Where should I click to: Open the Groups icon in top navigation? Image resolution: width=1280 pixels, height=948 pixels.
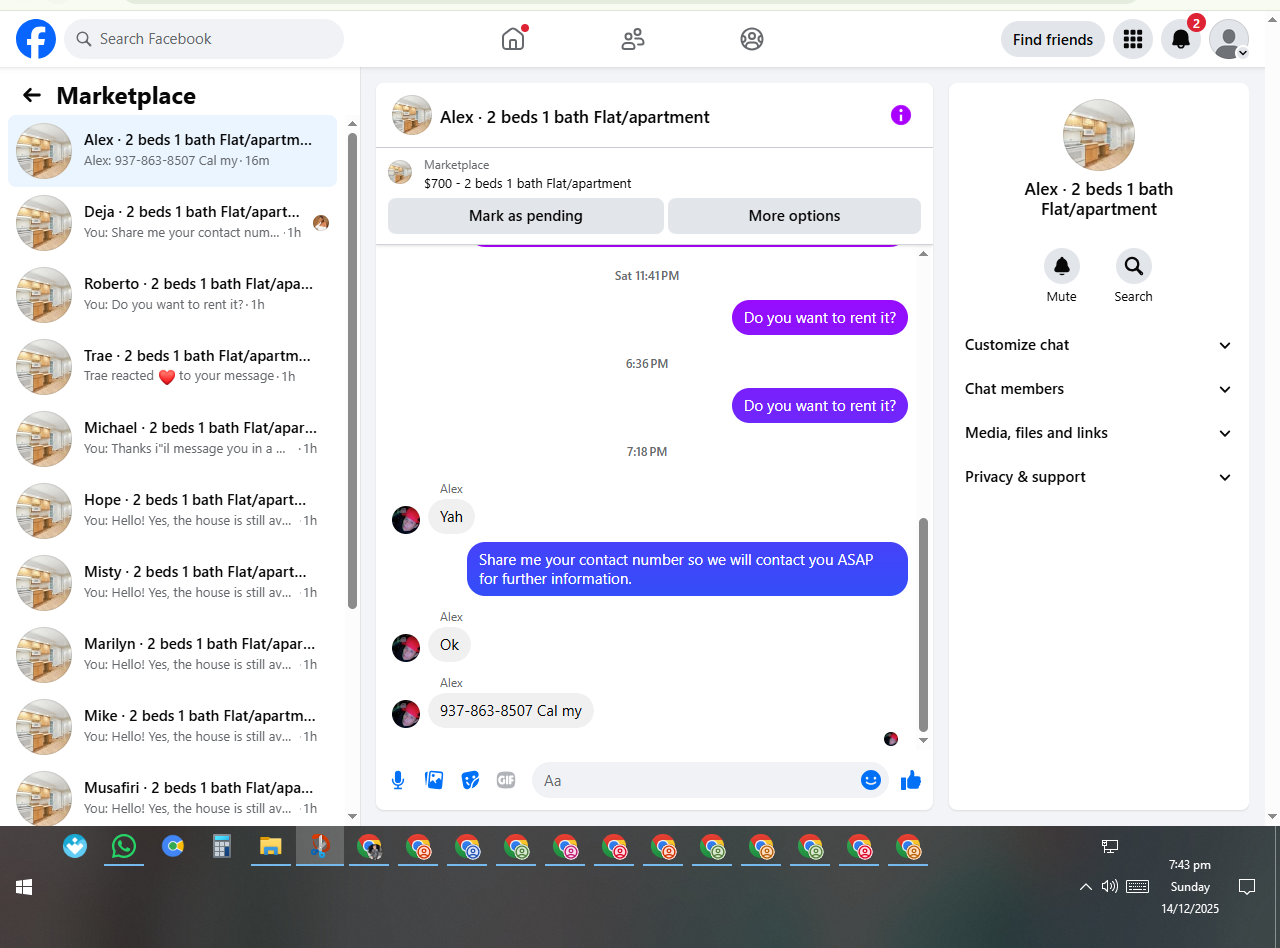tap(752, 39)
